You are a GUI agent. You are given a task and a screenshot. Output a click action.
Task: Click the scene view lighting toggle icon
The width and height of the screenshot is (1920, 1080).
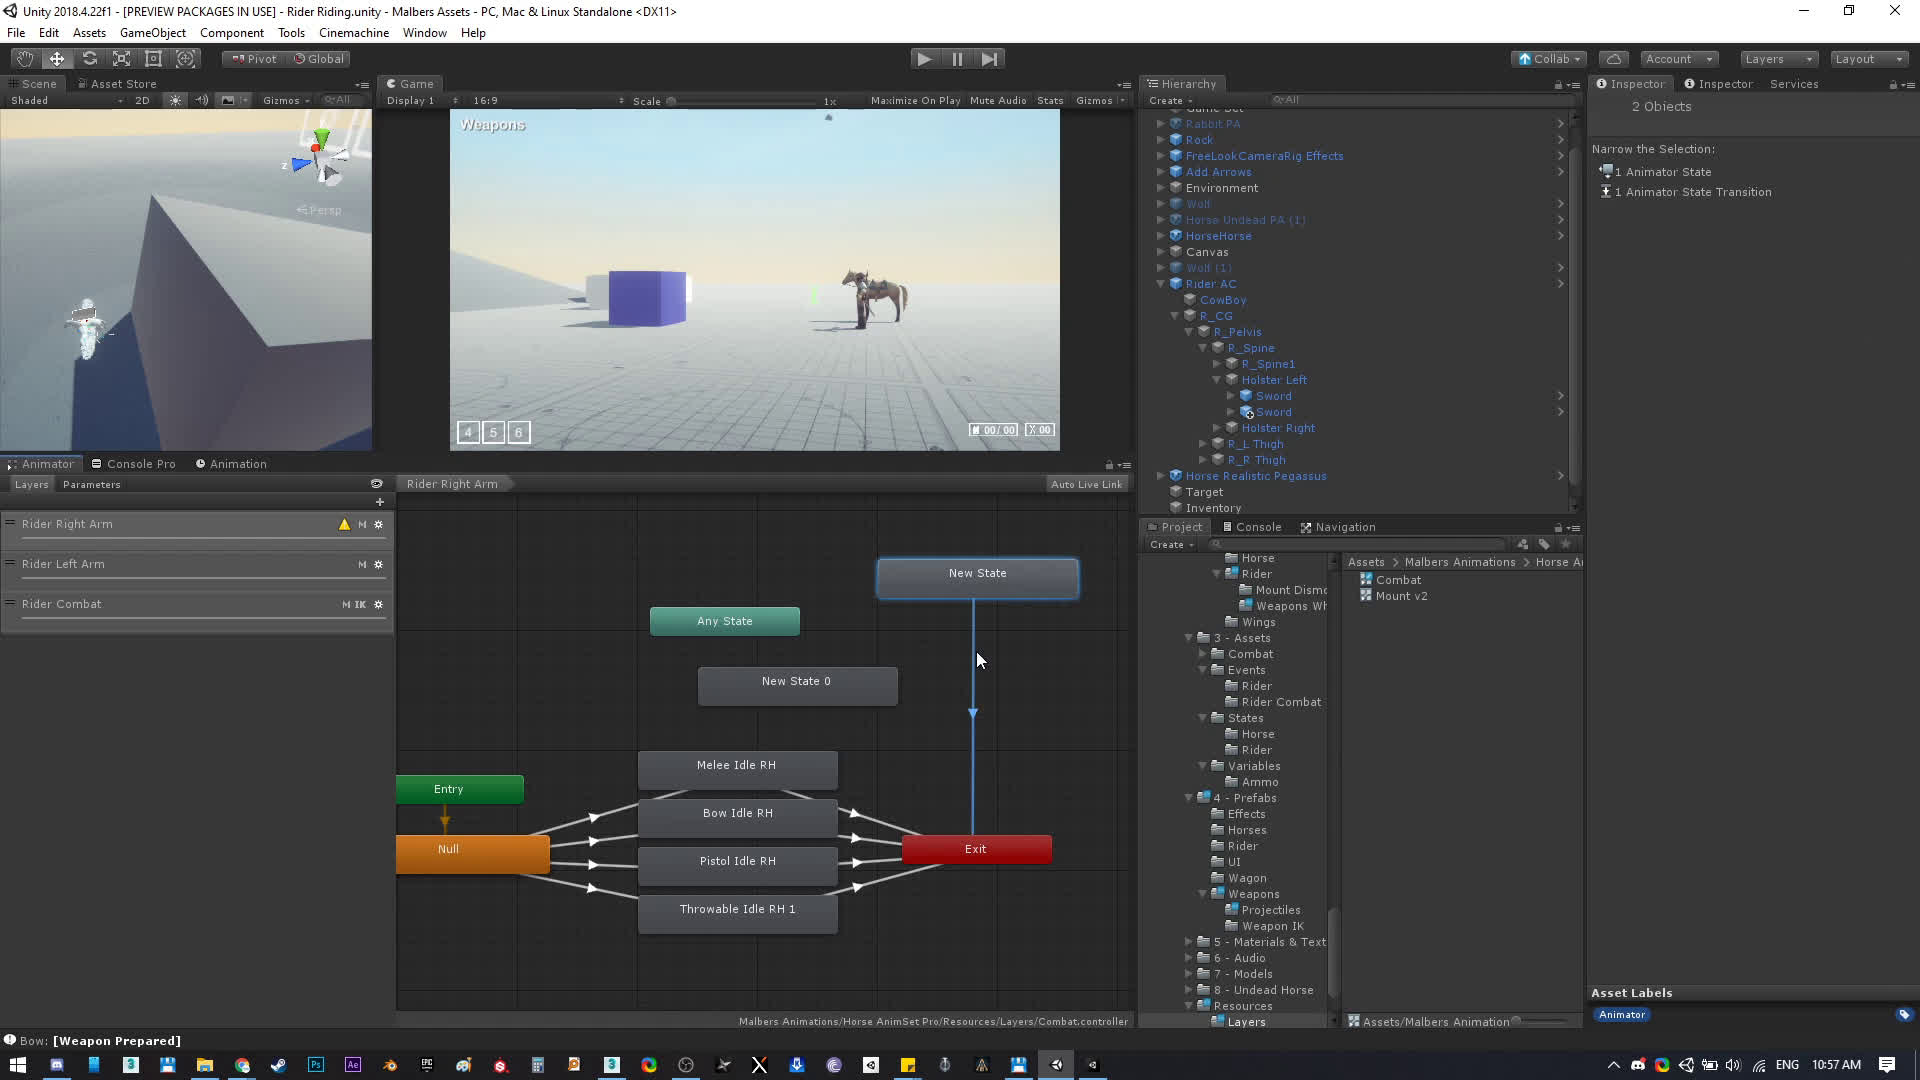[176, 100]
